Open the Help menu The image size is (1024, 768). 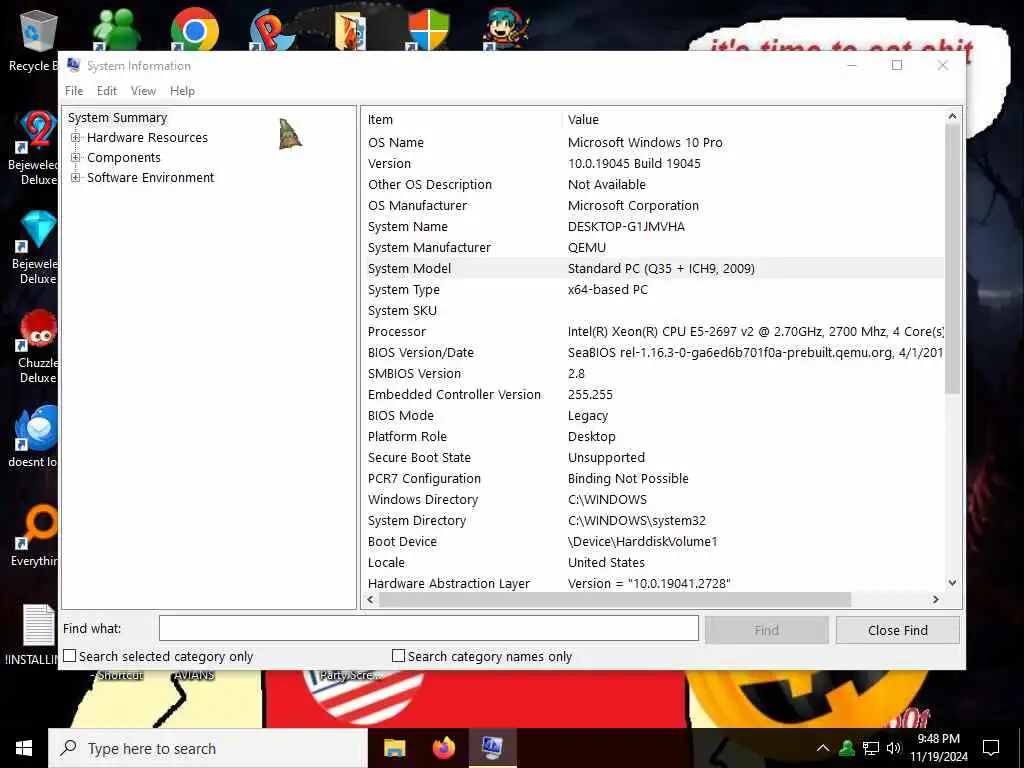[x=182, y=91]
